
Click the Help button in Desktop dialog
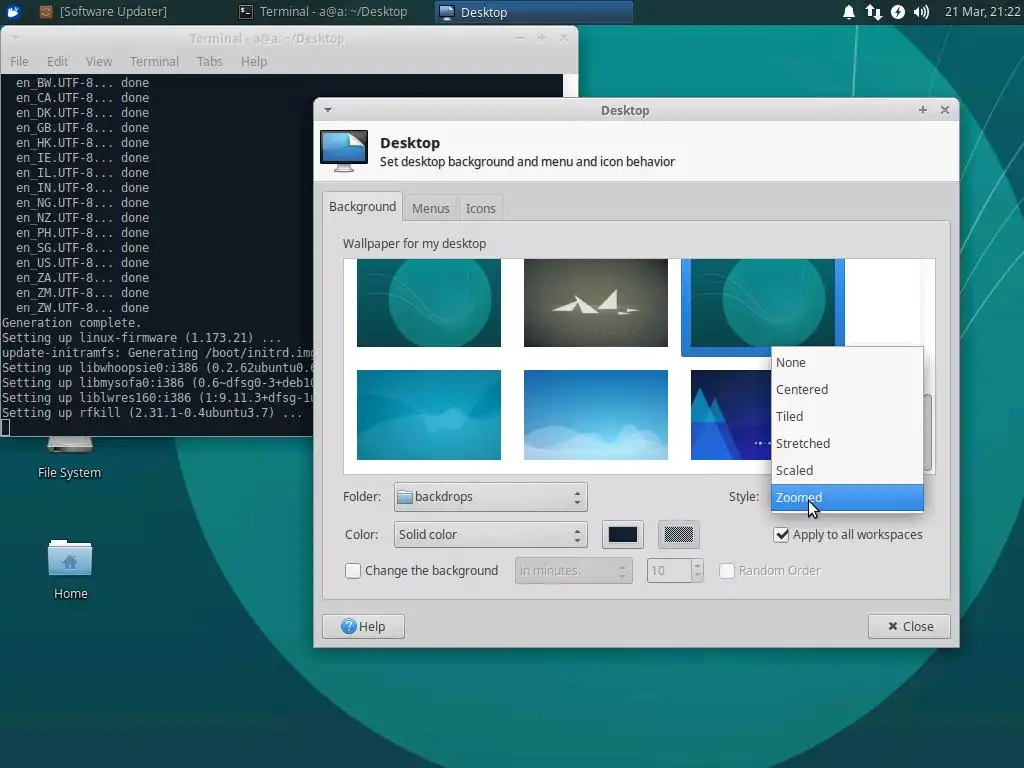point(363,626)
